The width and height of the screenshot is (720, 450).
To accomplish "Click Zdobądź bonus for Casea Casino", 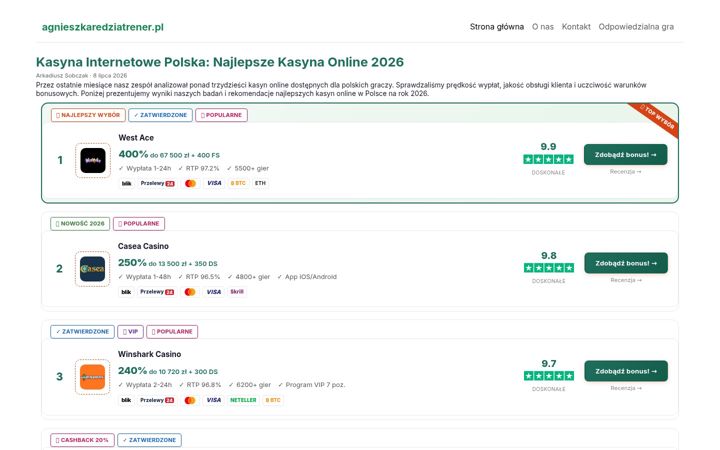I will point(626,263).
